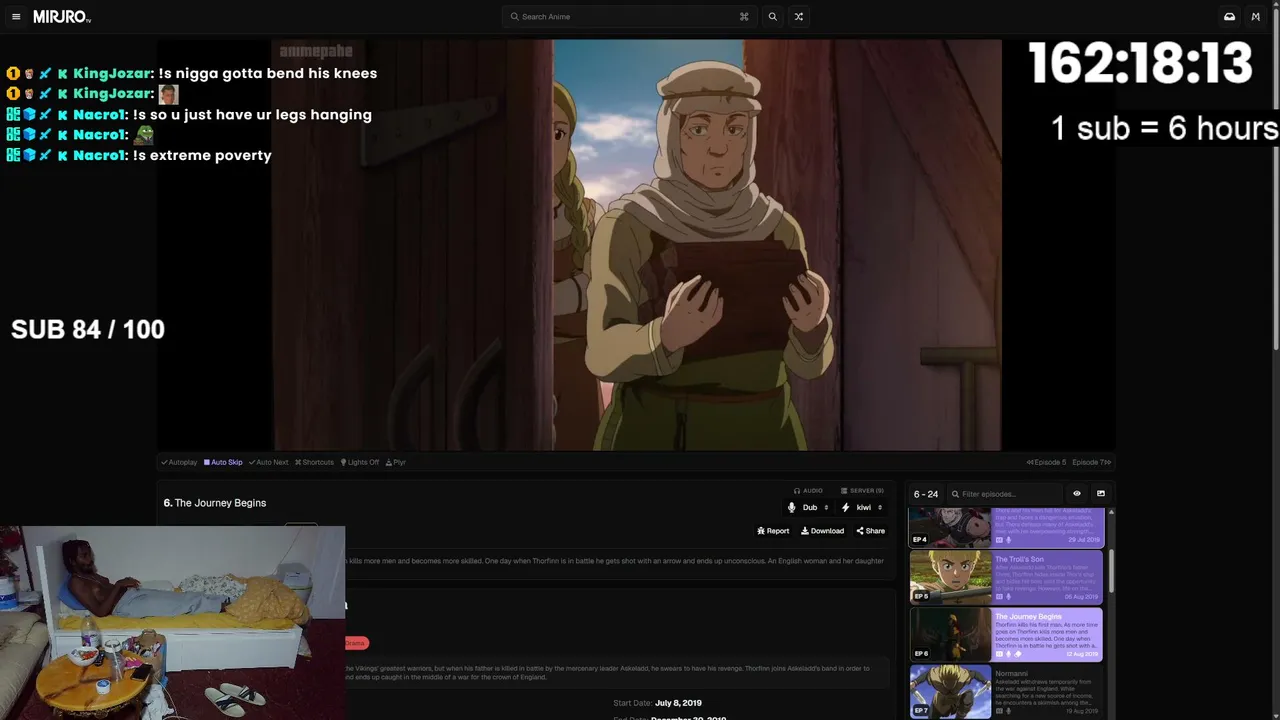Toggle the Autoplay option
The height and width of the screenshot is (720, 1280).
click(179, 462)
